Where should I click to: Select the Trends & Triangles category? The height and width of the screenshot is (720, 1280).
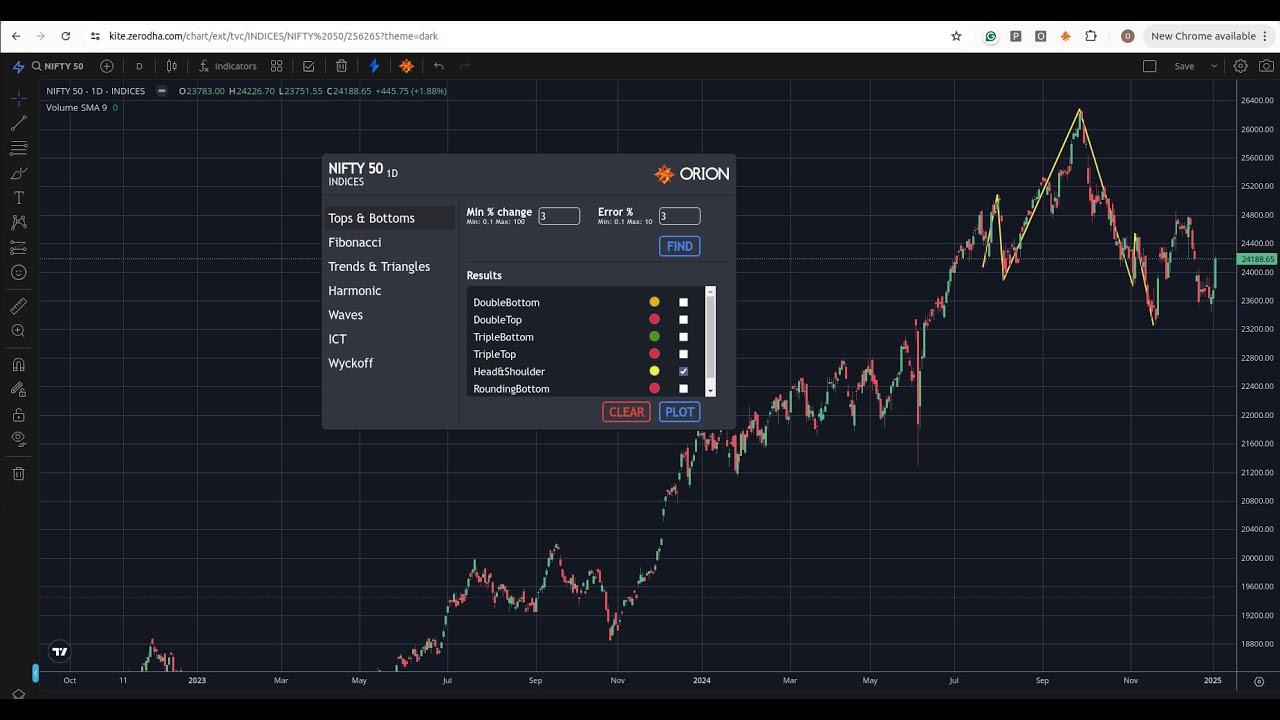[389, 266]
